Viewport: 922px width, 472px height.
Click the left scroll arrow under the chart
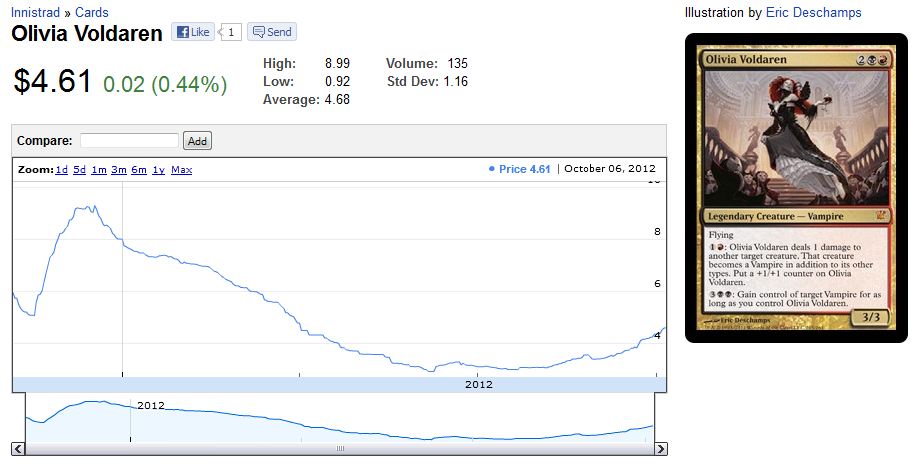(18, 449)
